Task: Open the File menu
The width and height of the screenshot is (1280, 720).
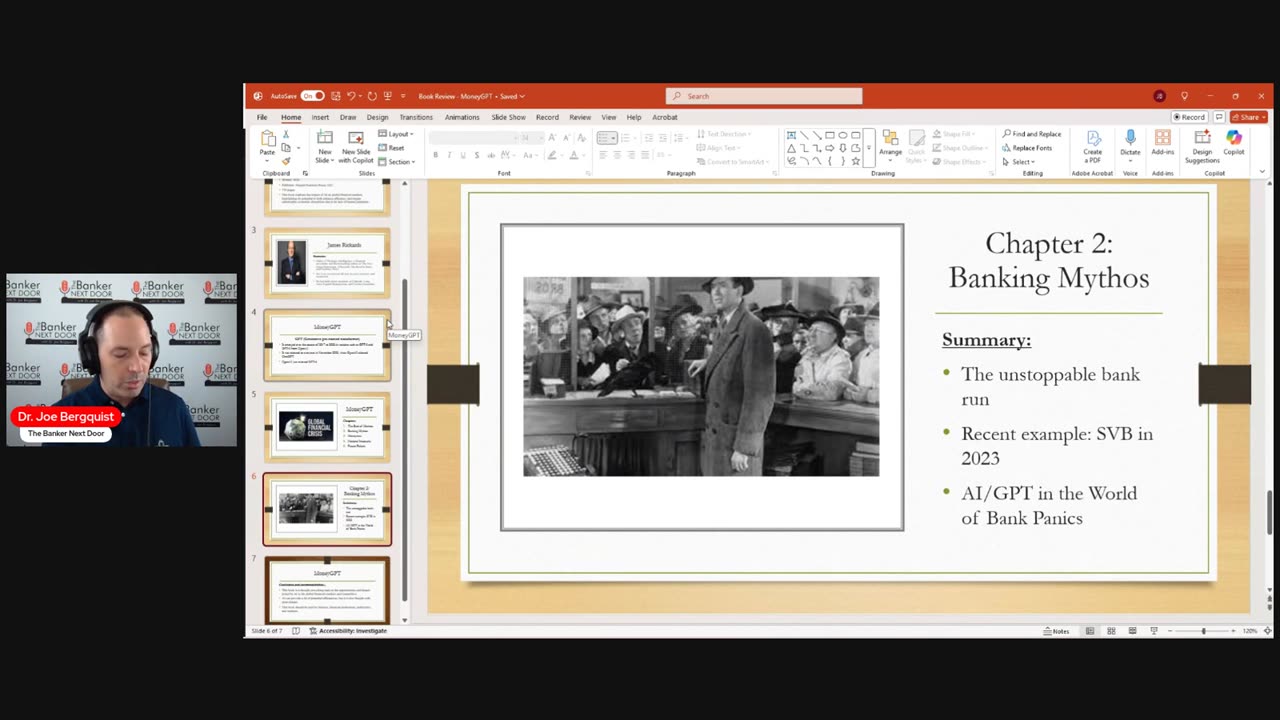Action: [x=262, y=117]
